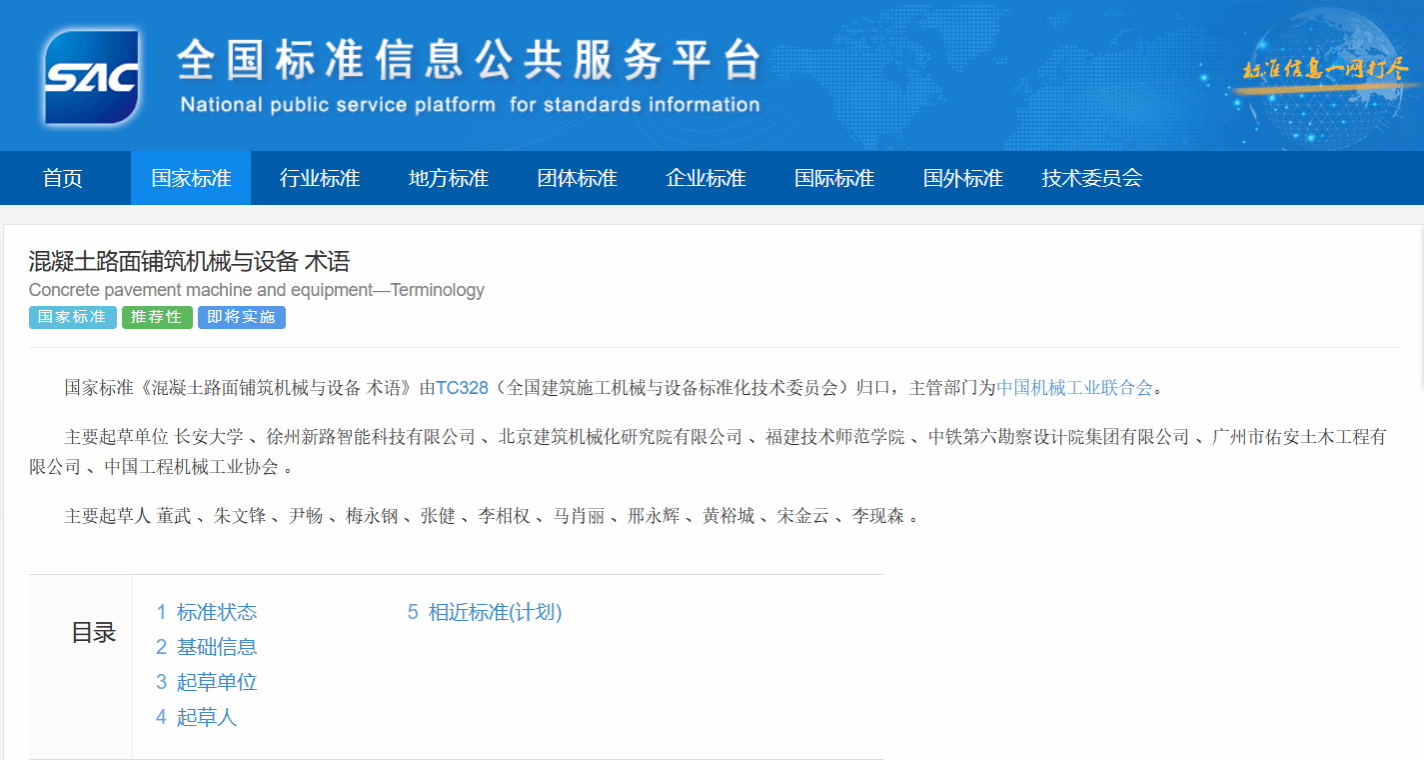Go to 国际标准 section
This screenshot has height=760, width=1424.
(834, 178)
